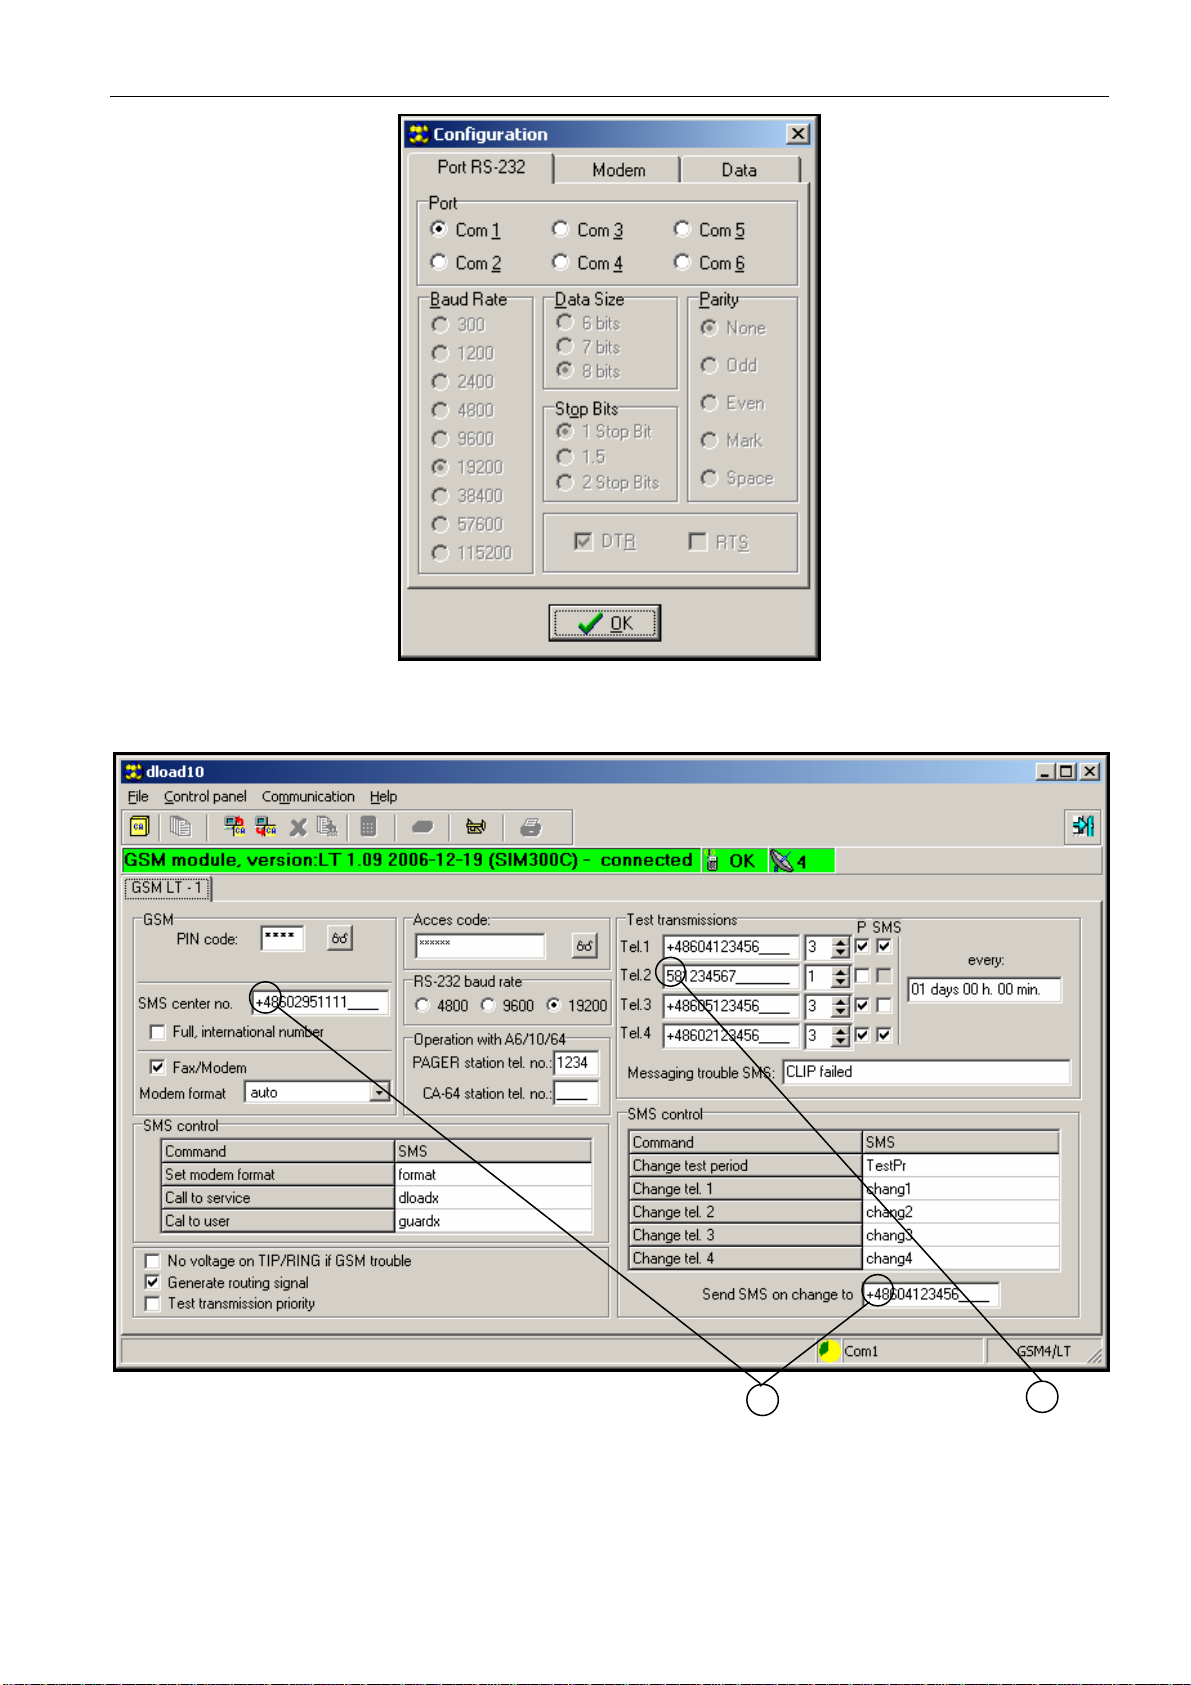Close the Configuration dialog

[x=797, y=134]
